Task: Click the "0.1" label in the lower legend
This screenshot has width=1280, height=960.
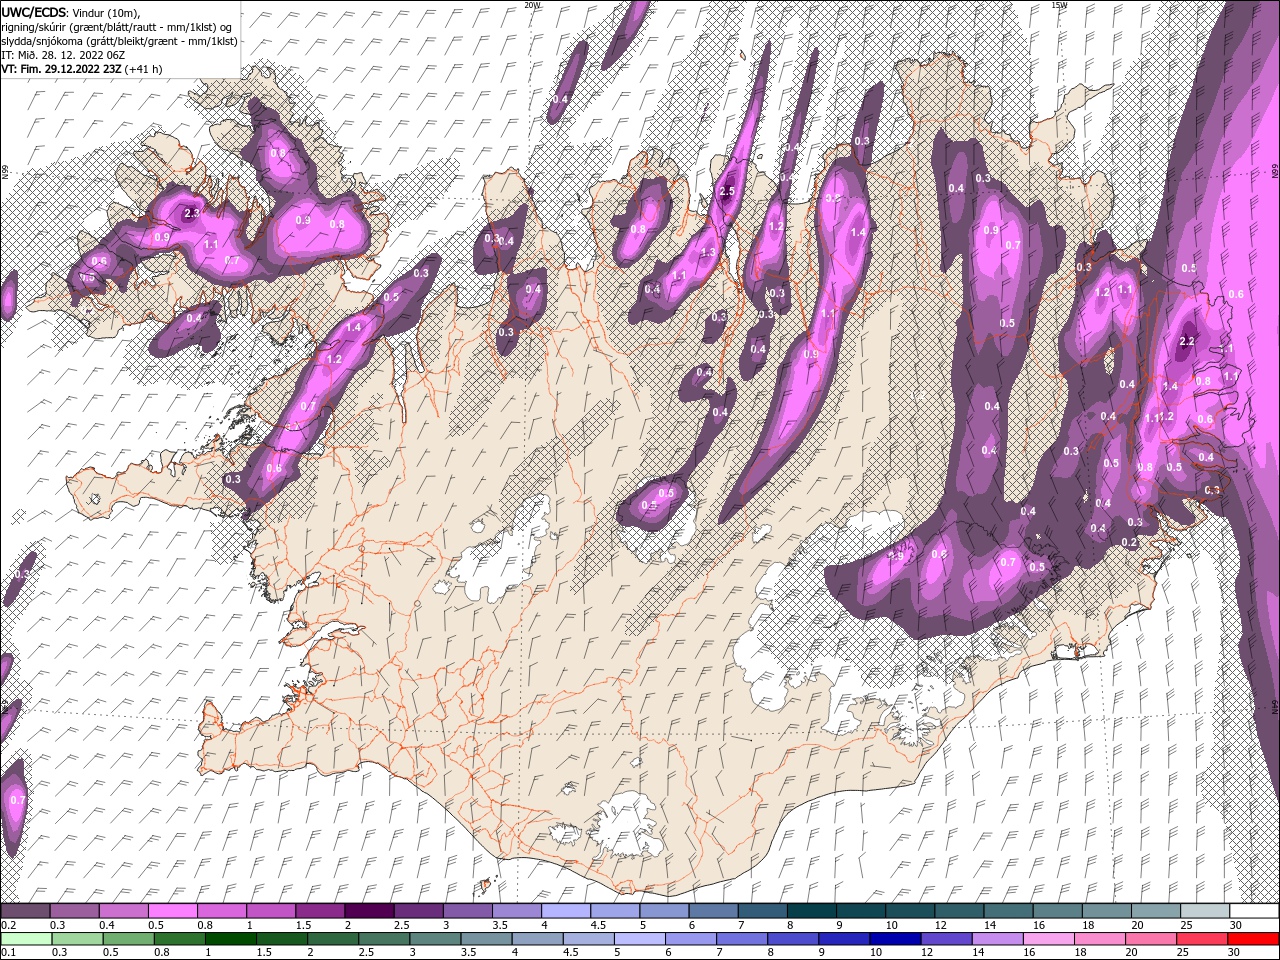Action: [x=8, y=953]
